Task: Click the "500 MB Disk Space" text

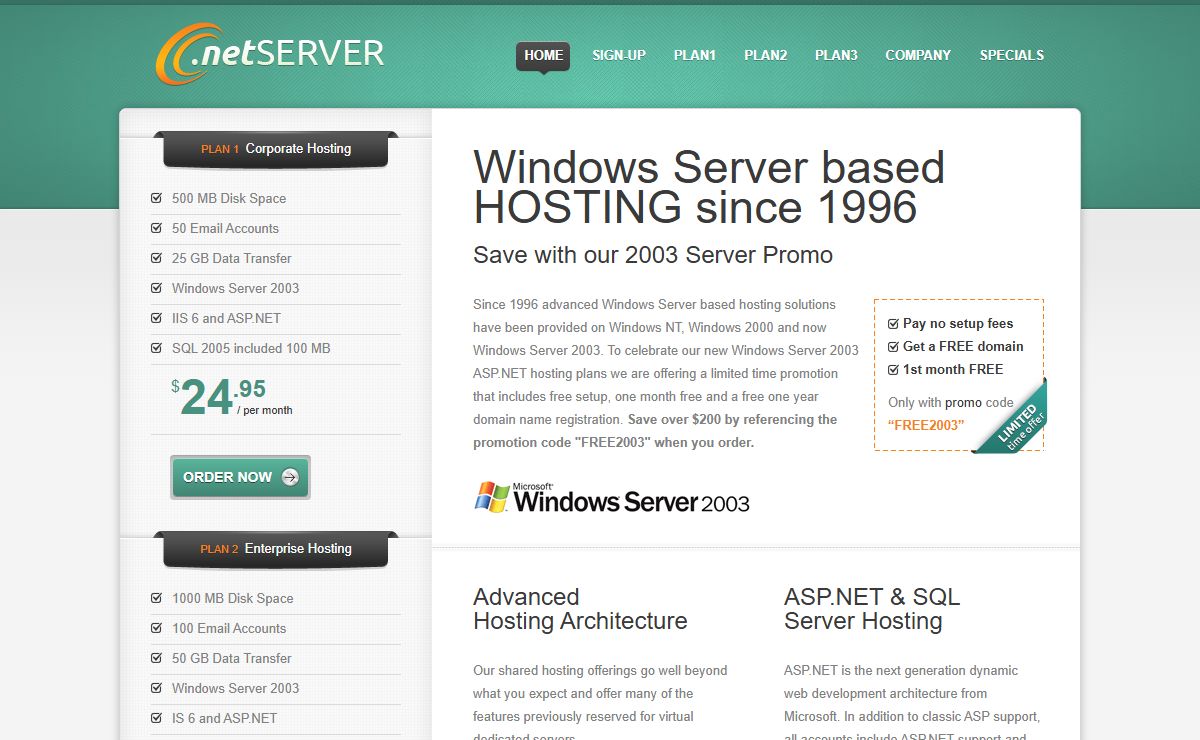Action: point(229,198)
